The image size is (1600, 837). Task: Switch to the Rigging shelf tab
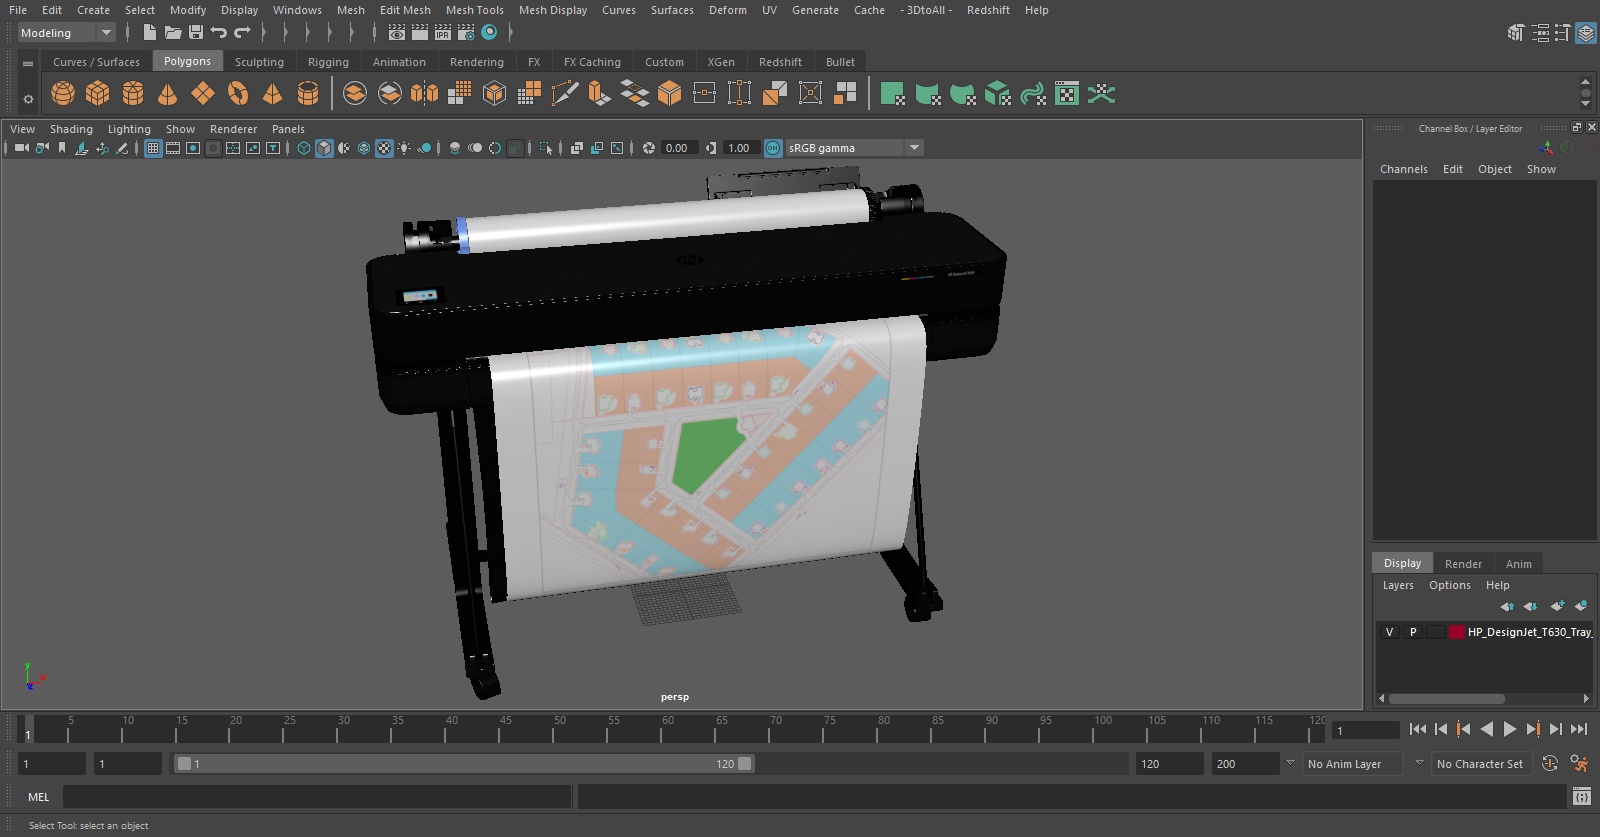tap(328, 62)
